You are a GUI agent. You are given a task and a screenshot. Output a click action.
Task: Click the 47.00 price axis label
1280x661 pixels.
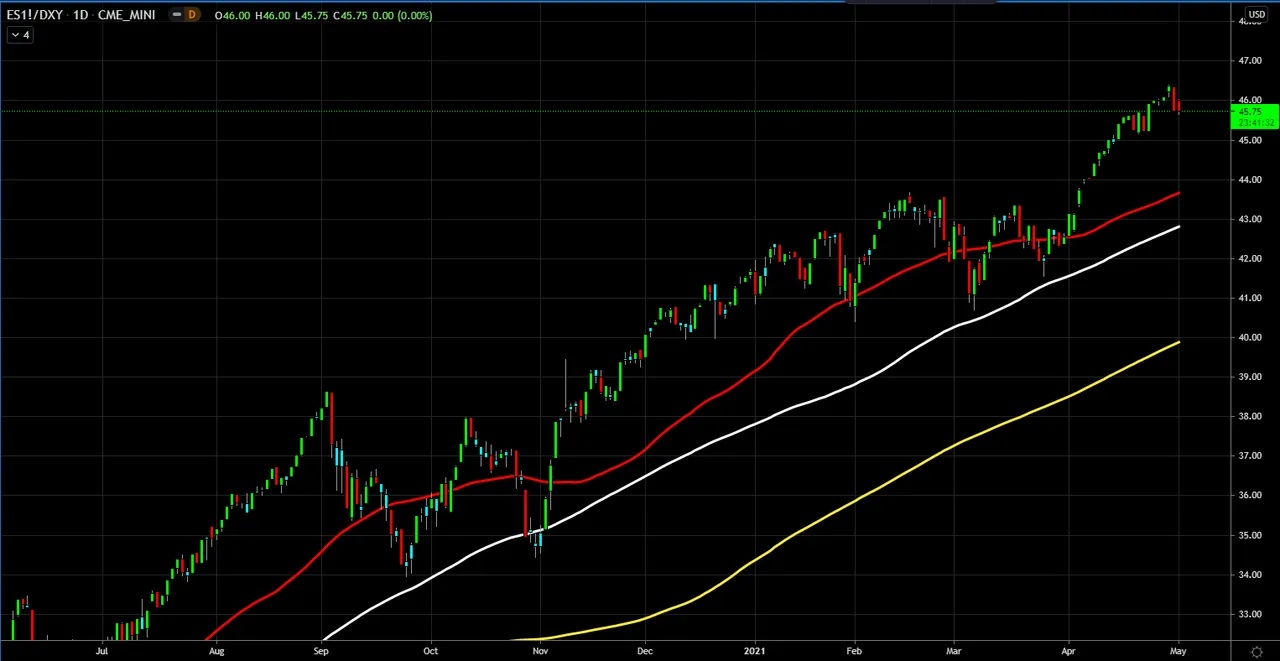click(x=1250, y=61)
